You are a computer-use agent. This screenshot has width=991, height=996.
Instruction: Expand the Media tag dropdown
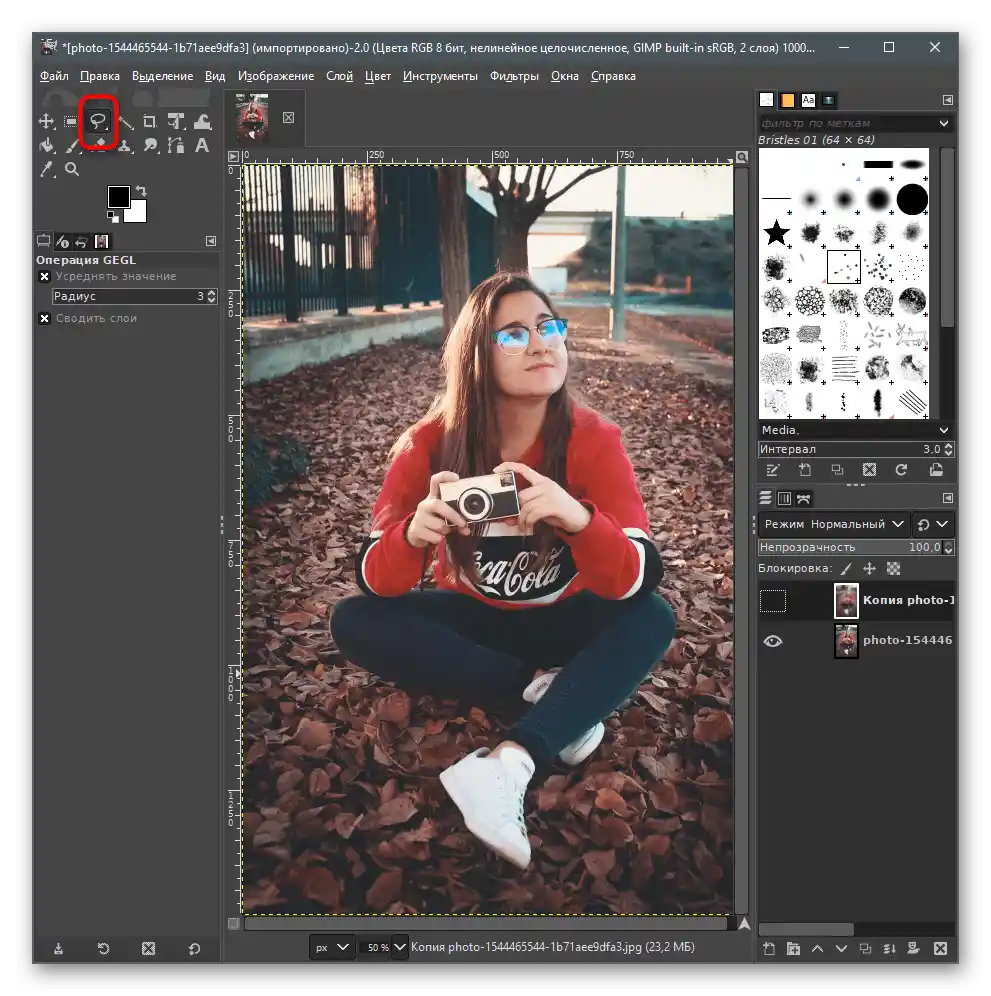click(x=943, y=430)
